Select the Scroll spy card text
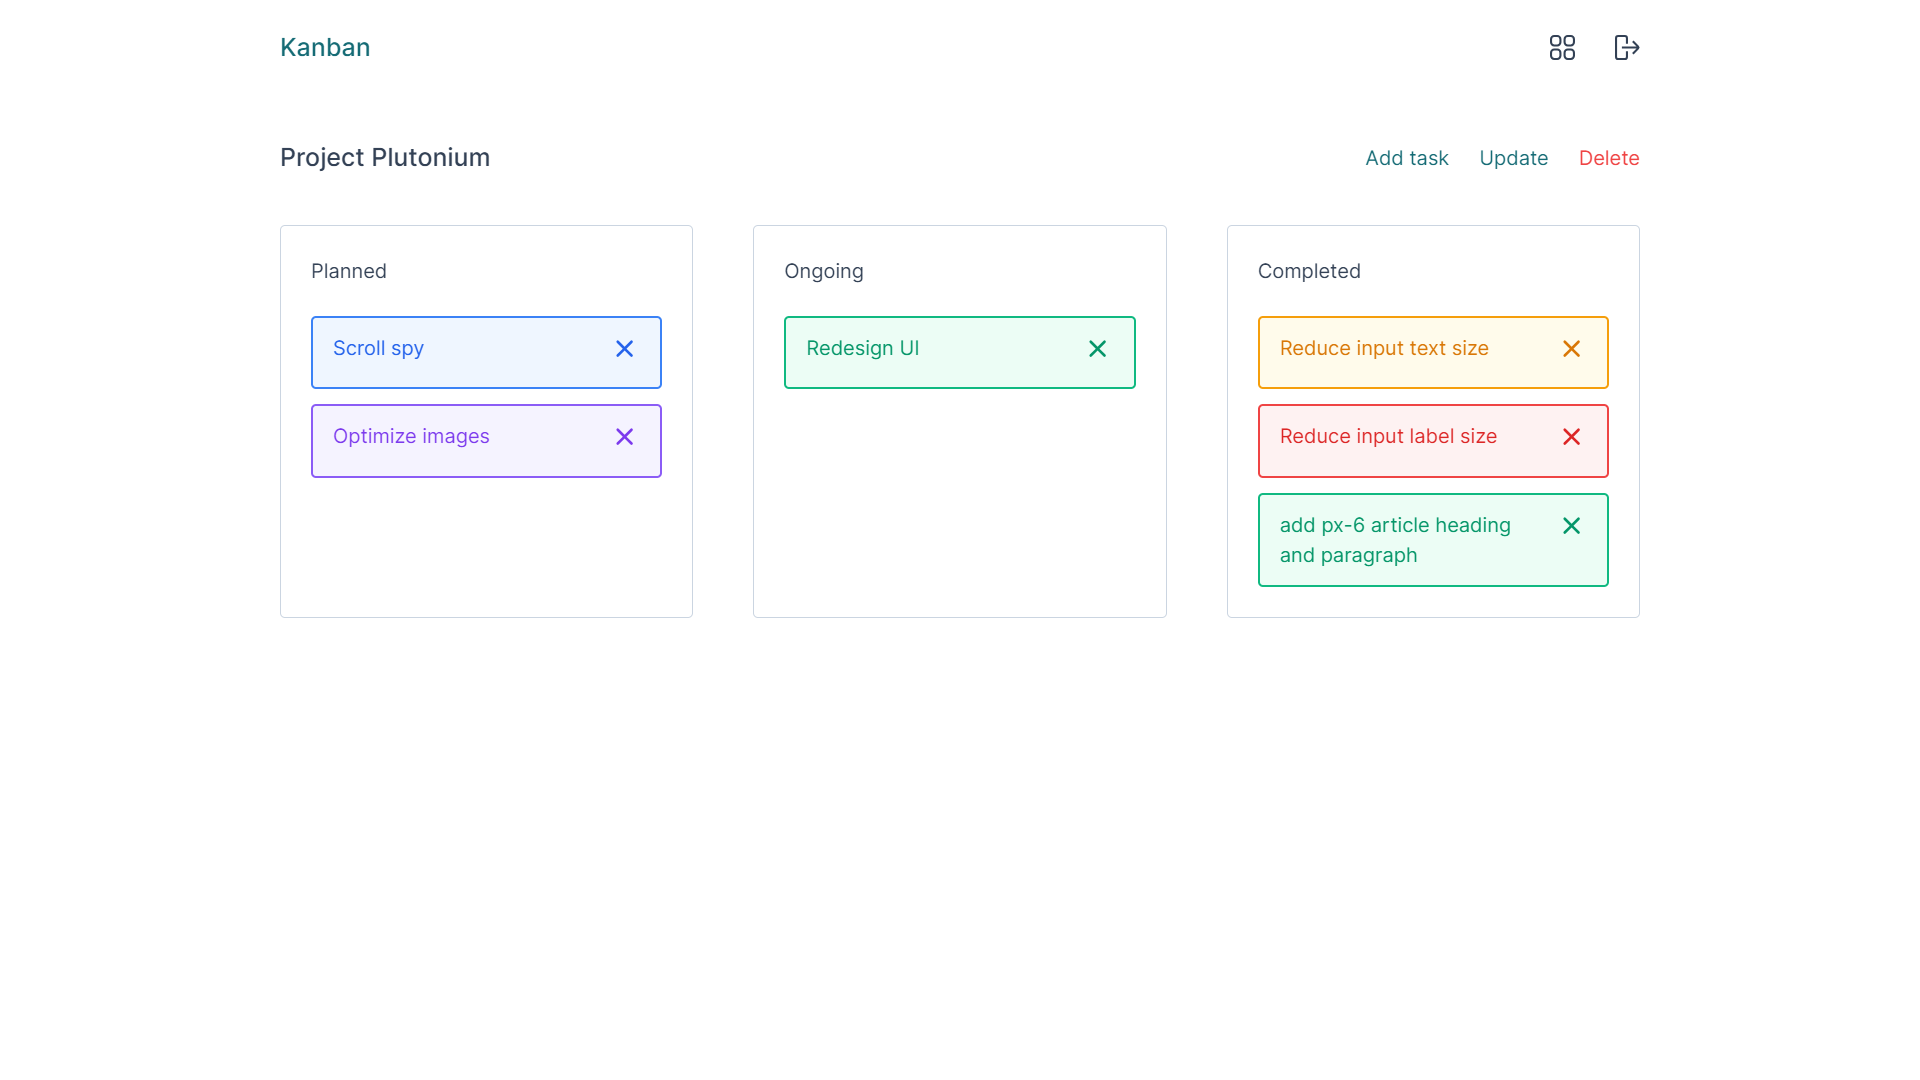 click(x=378, y=348)
